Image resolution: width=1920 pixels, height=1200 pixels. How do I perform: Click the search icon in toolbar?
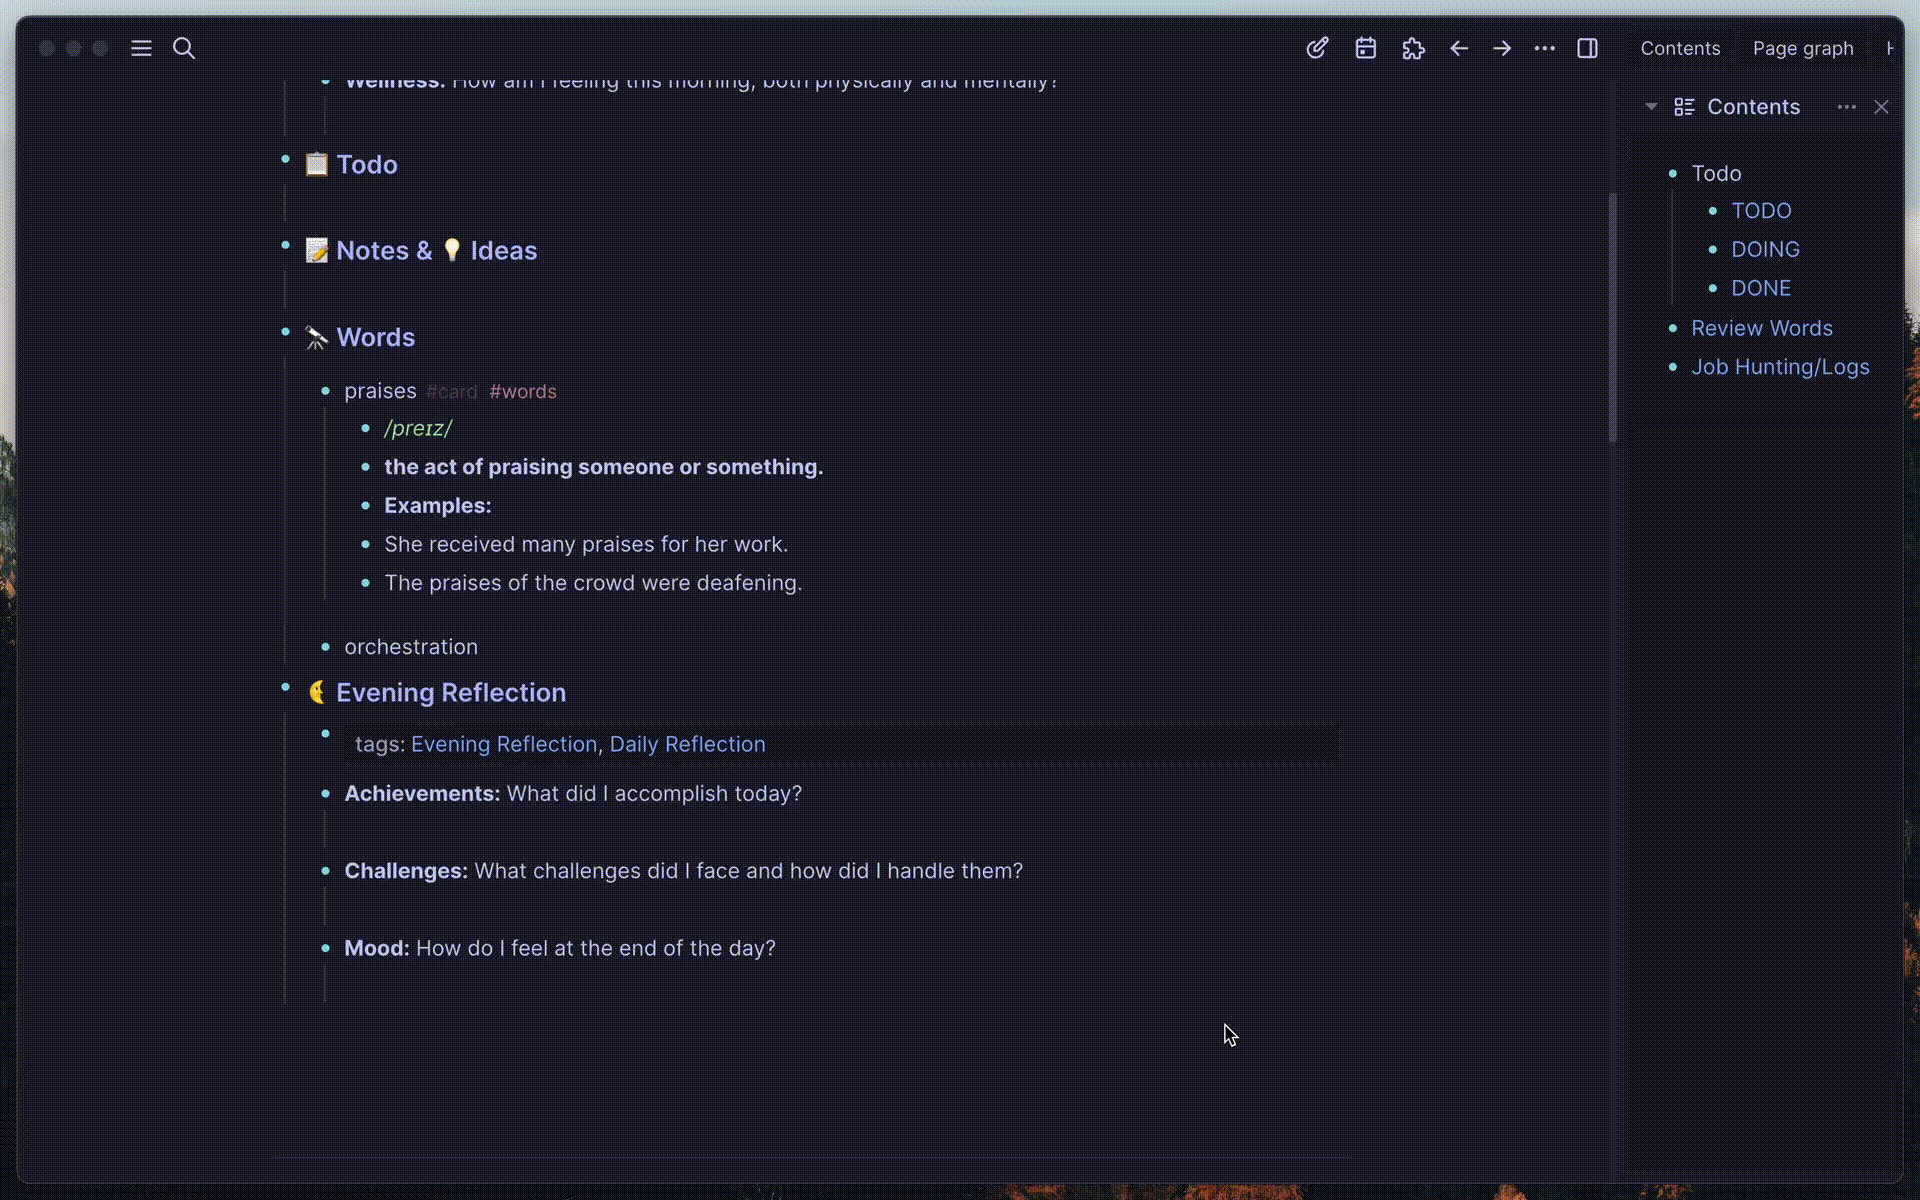click(184, 48)
